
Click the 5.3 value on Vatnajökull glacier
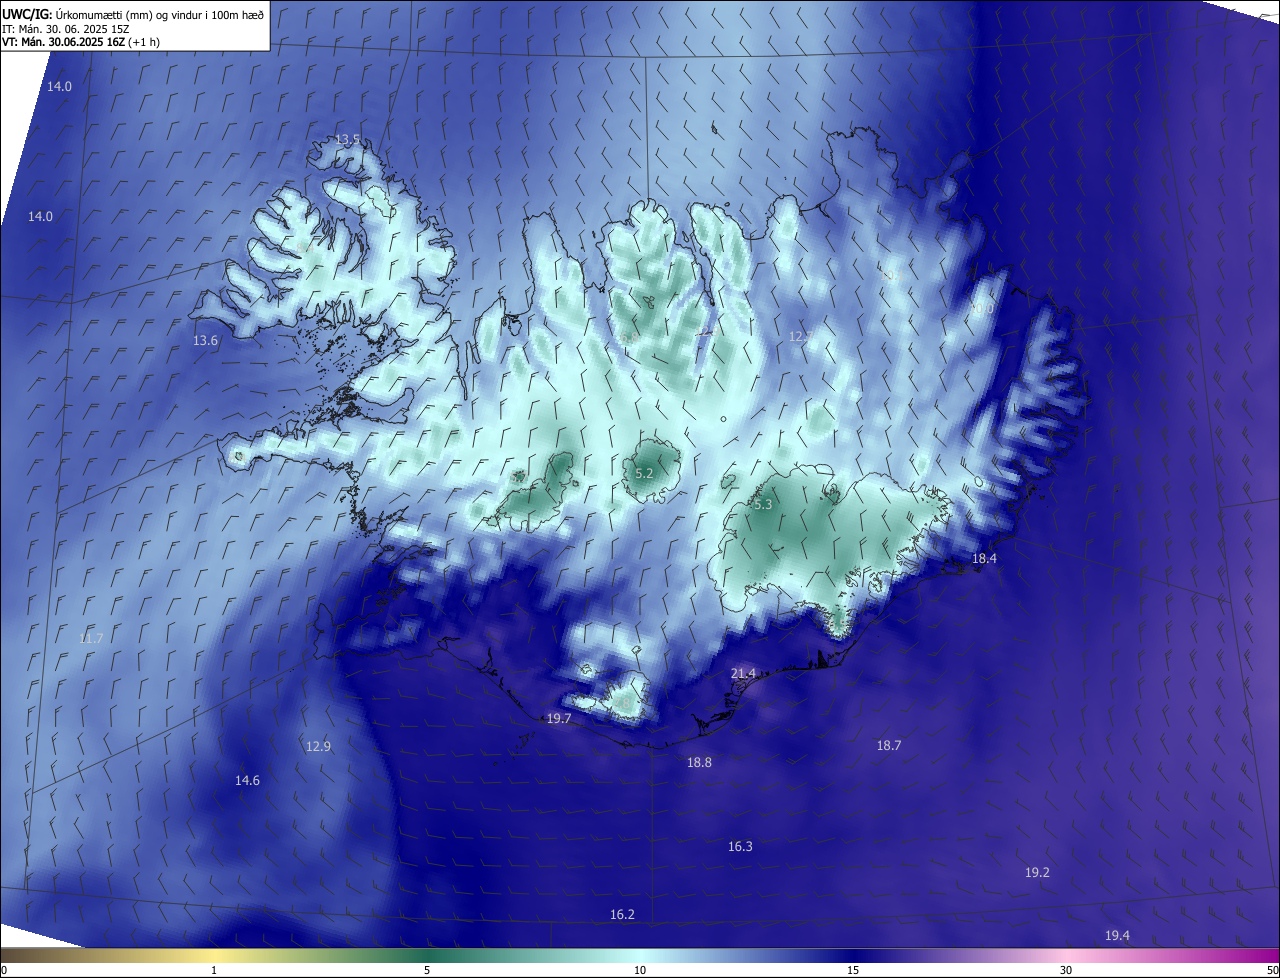(x=763, y=505)
